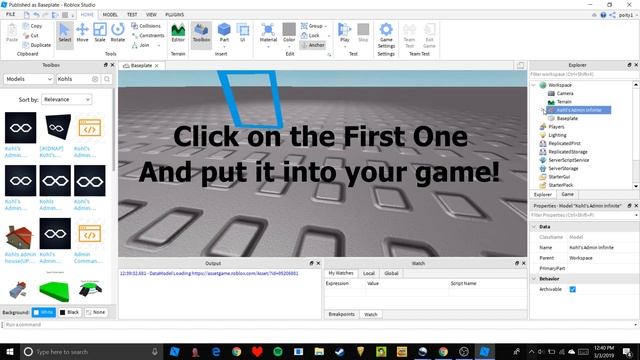Screen dimensions: 640x360
Task: Click the Paste button
Action: coord(12,33)
